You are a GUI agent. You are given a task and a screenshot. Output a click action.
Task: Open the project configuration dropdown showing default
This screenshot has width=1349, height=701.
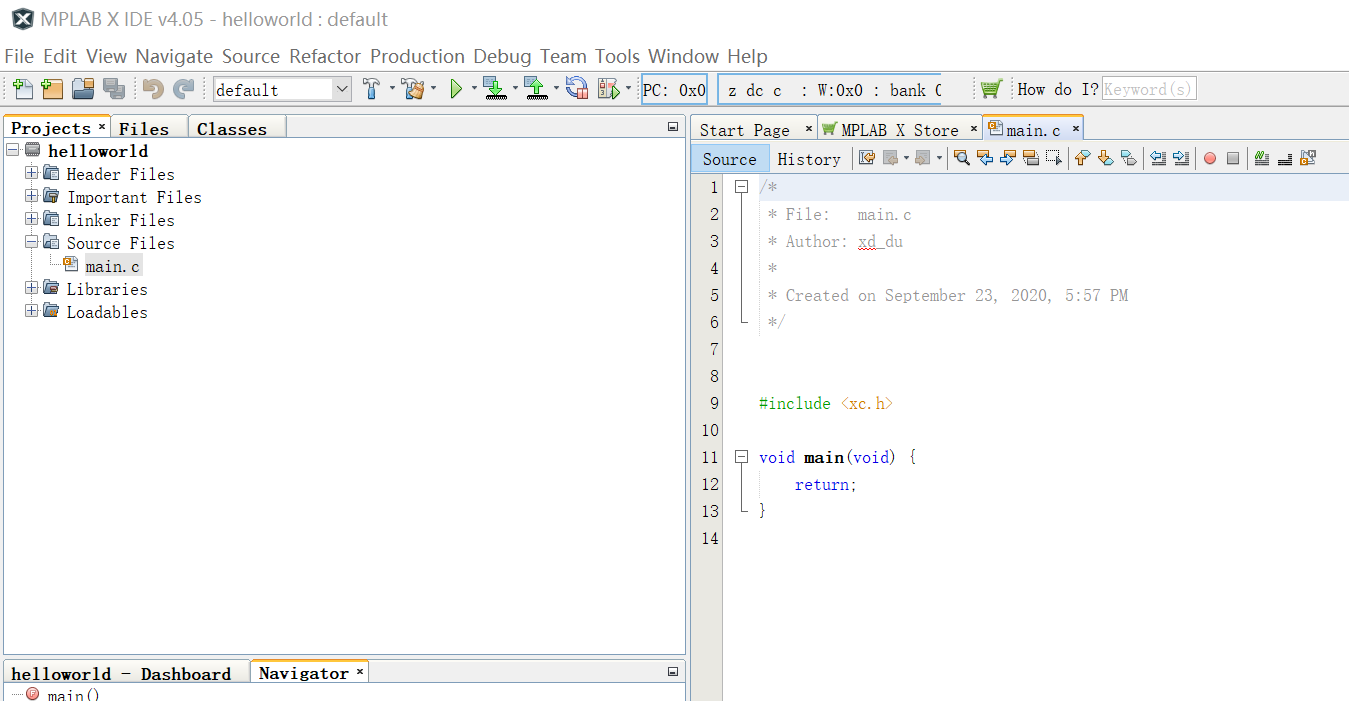[x=283, y=89]
